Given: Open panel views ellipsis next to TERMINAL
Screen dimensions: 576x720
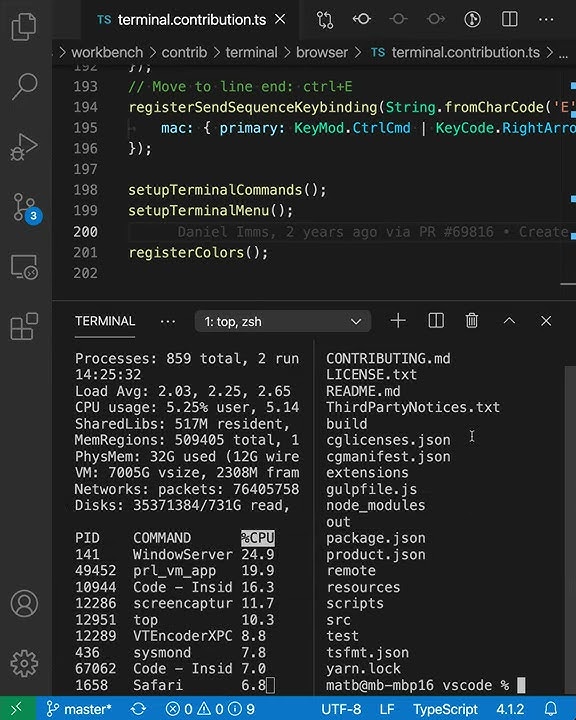Looking at the screenshot, I should pyautogui.click(x=168, y=321).
